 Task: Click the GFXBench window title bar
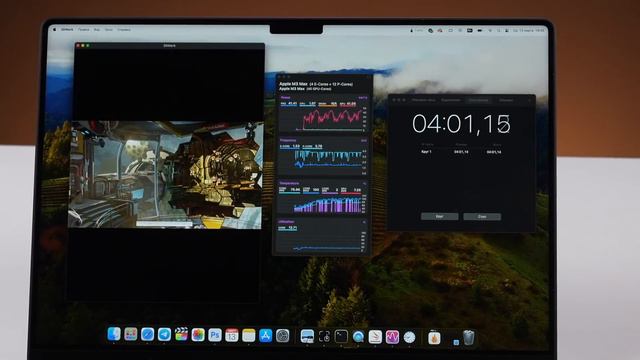pos(170,45)
